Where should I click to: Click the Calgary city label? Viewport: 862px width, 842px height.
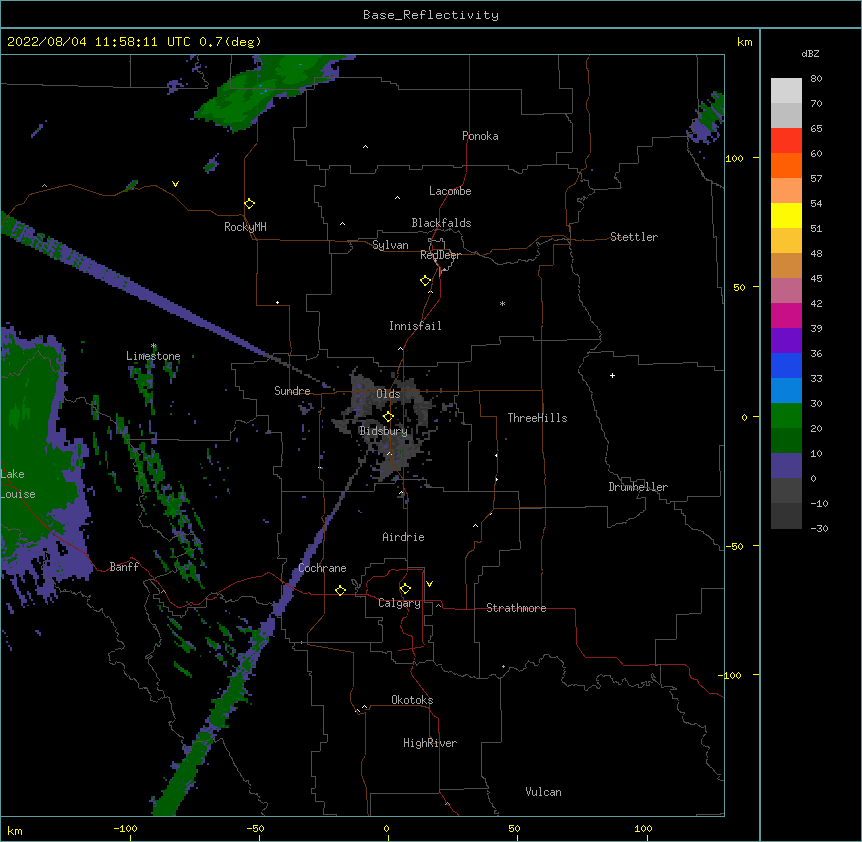tap(399, 603)
